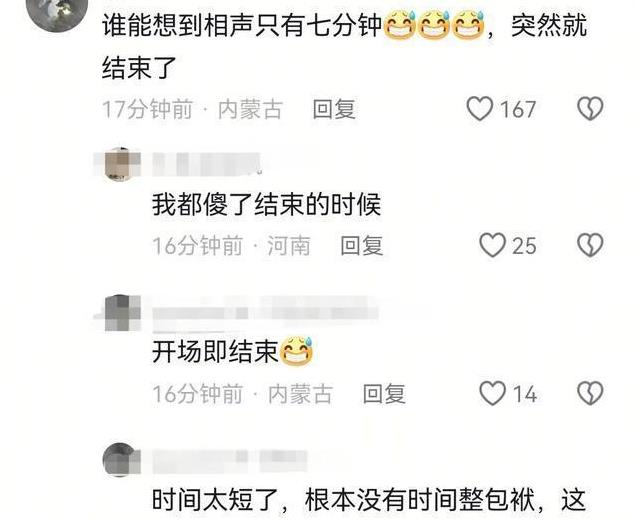Reply to the 河南 comment

pos(362,246)
